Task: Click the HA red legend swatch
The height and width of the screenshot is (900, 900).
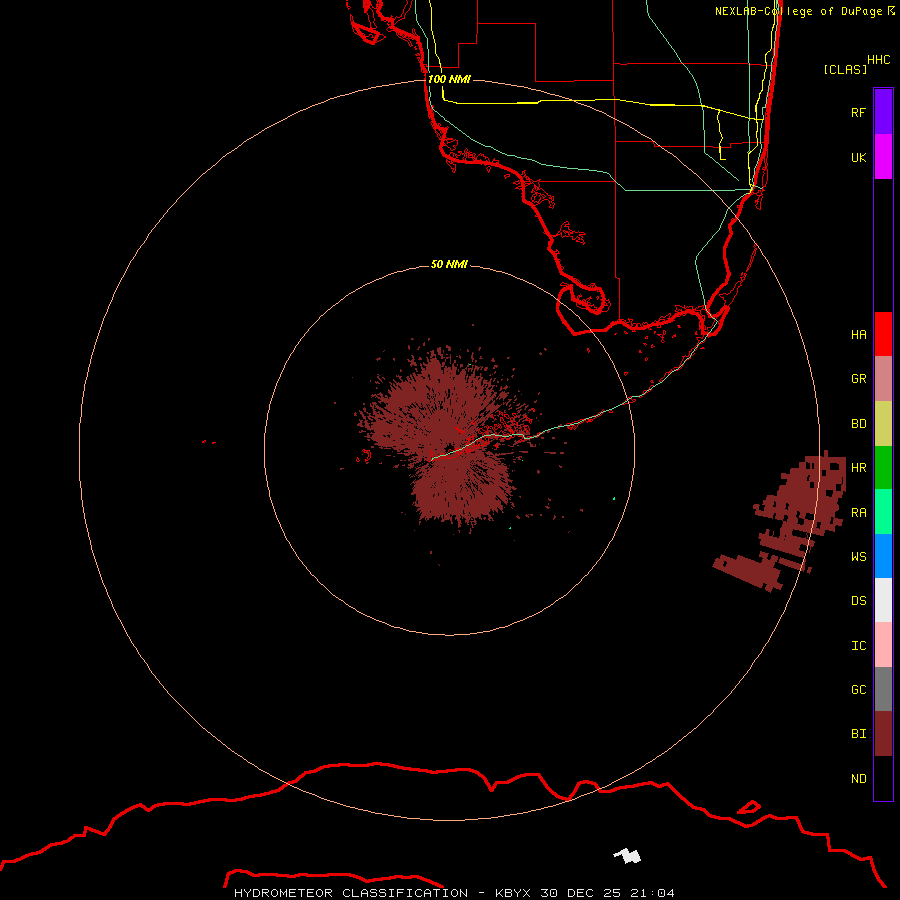Action: click(x=883, y=334)
